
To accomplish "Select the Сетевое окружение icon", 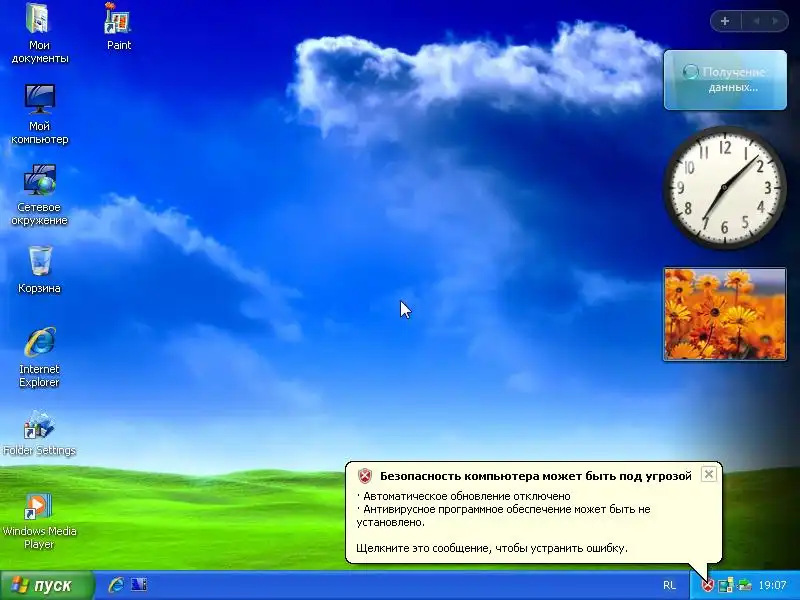I will pos(39,195).
